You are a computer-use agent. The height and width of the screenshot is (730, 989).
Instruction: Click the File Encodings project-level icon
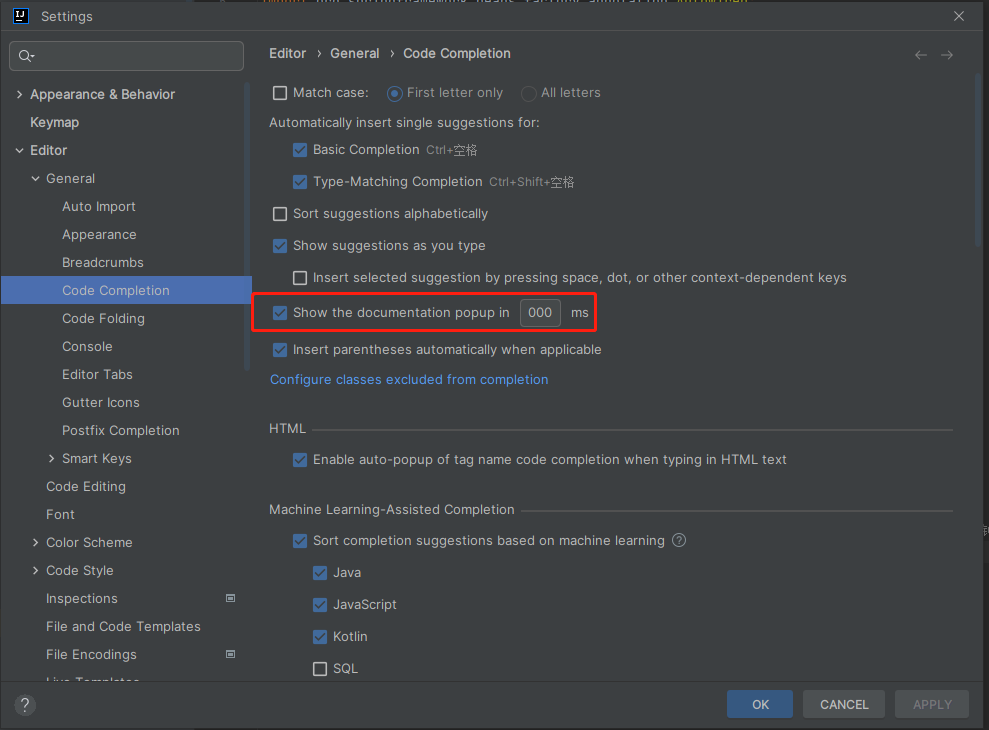[230, 654]
